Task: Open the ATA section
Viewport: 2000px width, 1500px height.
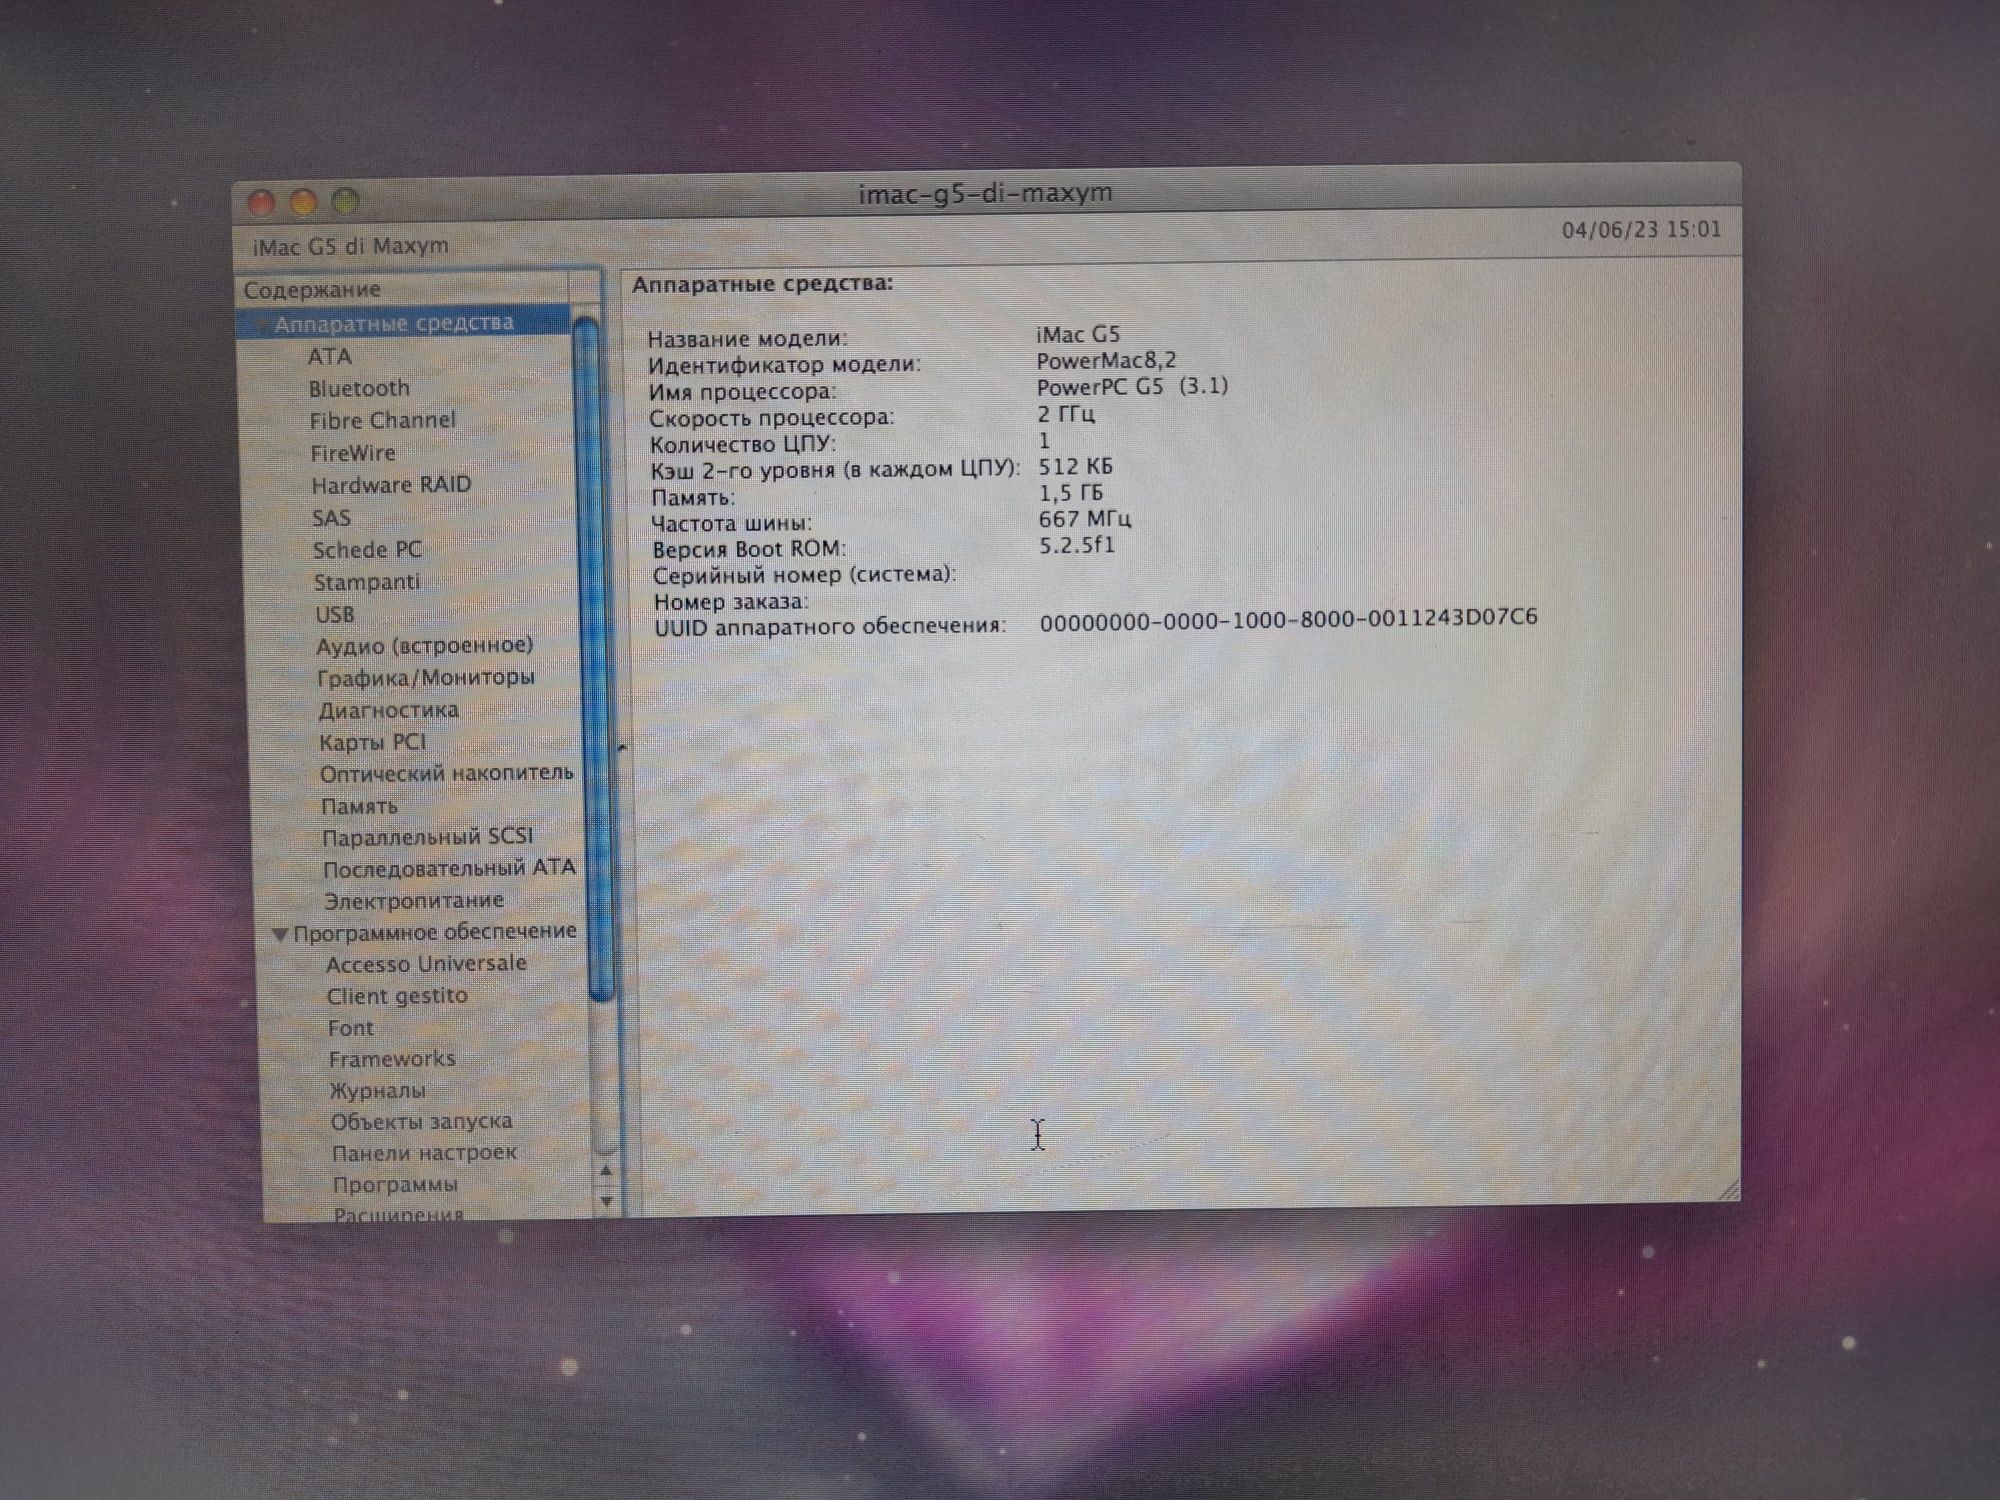Action: 329,356
